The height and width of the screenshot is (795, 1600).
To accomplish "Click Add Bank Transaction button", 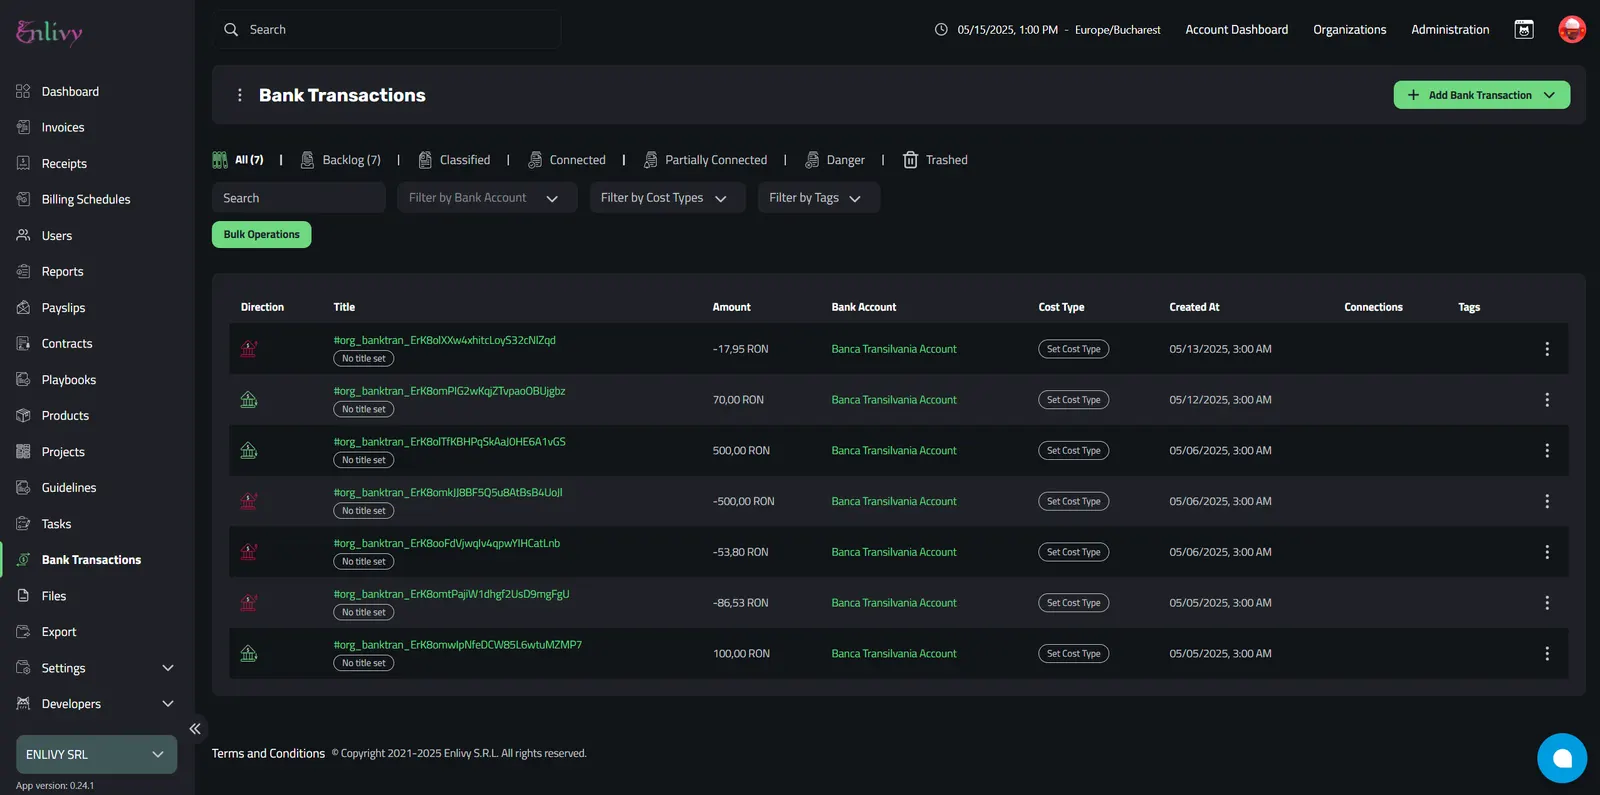I will tap(1481, 95).
